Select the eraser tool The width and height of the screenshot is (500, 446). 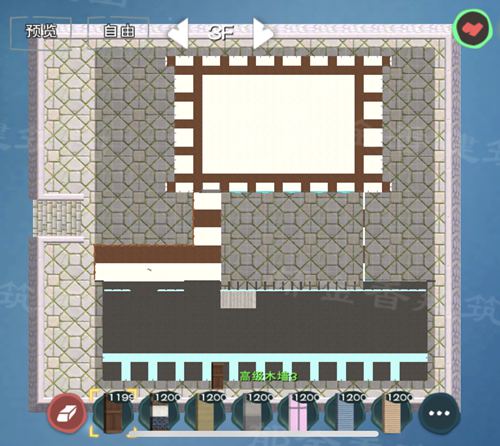(67, 413)
